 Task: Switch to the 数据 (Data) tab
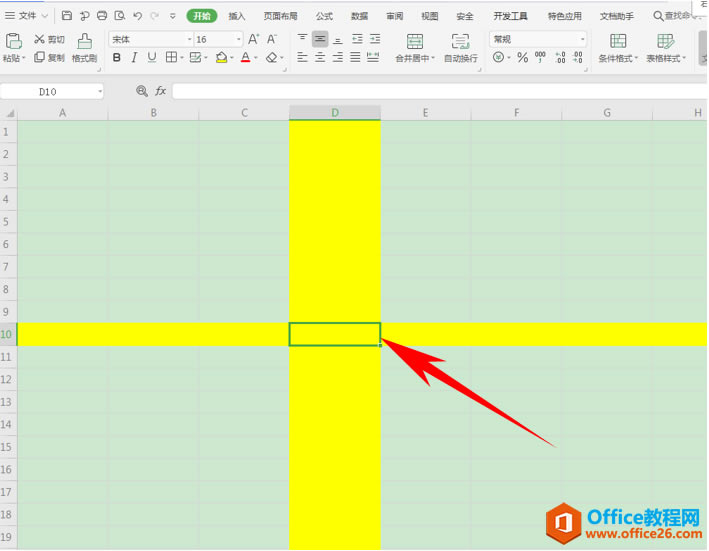click(x=359, y=16)
